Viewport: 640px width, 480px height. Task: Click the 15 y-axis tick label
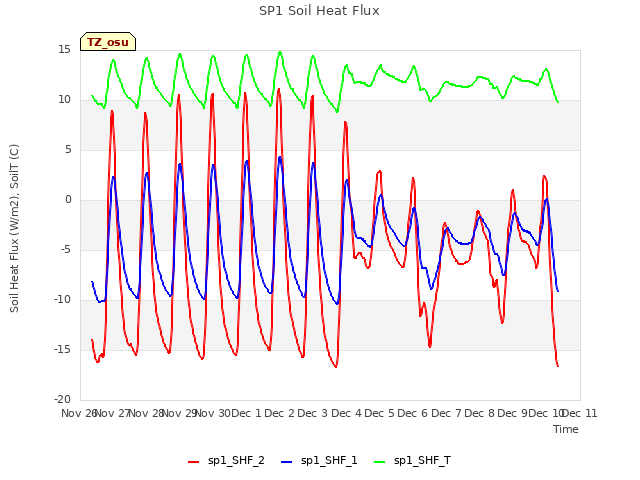64,50
